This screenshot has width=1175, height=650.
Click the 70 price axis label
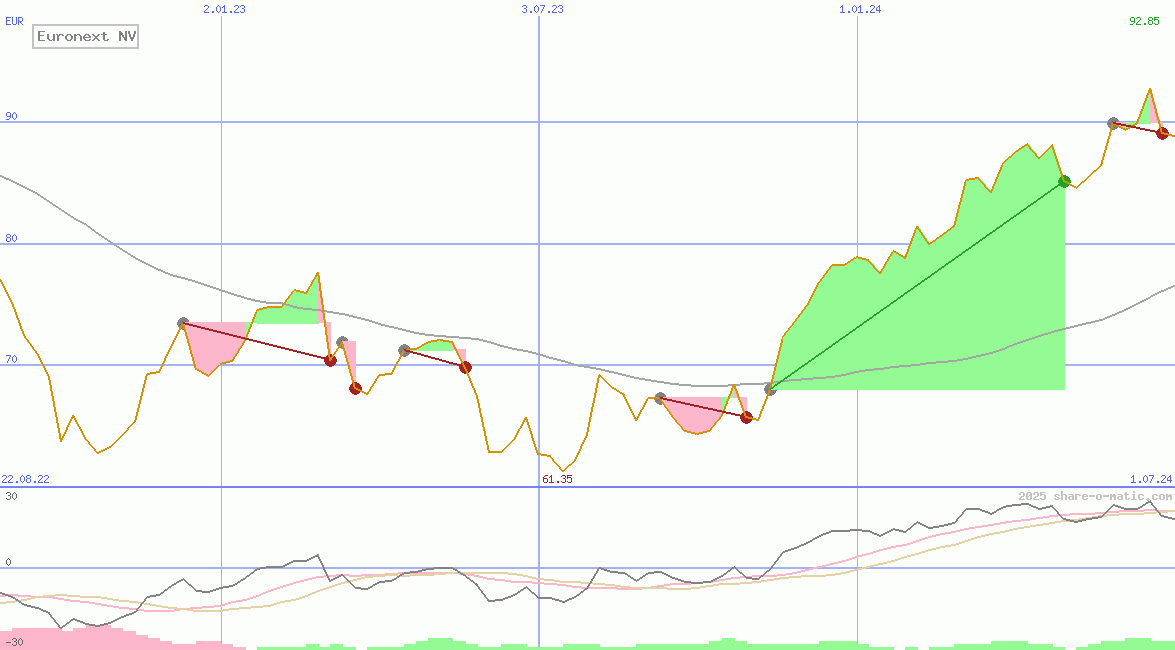(x=11, y=360)
